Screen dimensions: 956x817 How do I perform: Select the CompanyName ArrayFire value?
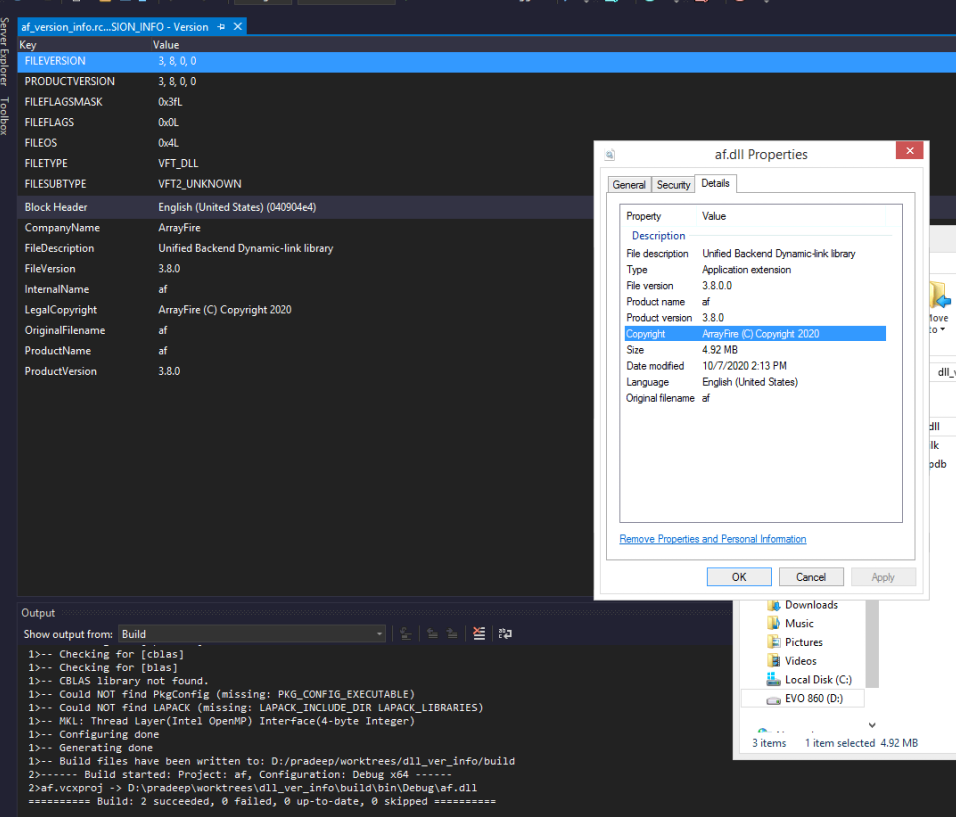179,228
